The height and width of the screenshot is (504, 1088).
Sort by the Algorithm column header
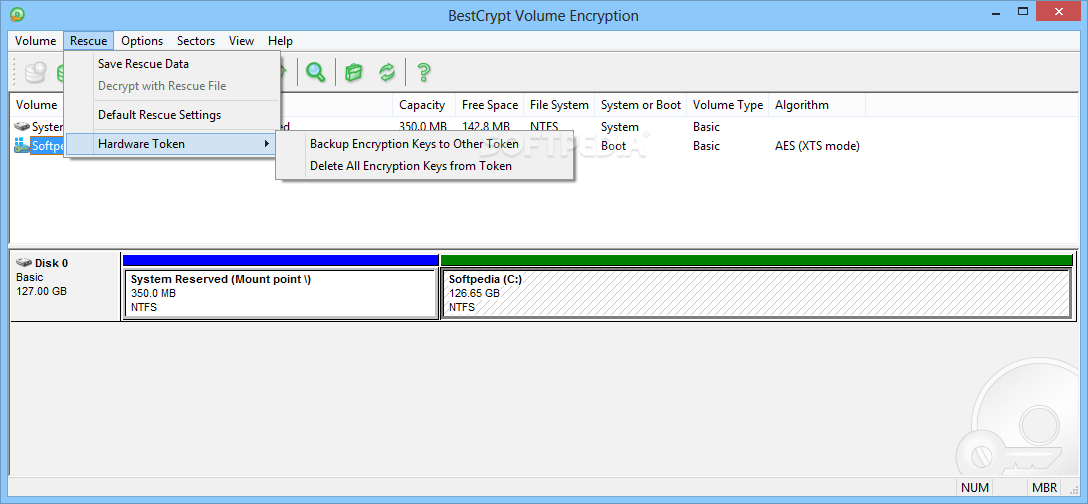tap(817, 105)
